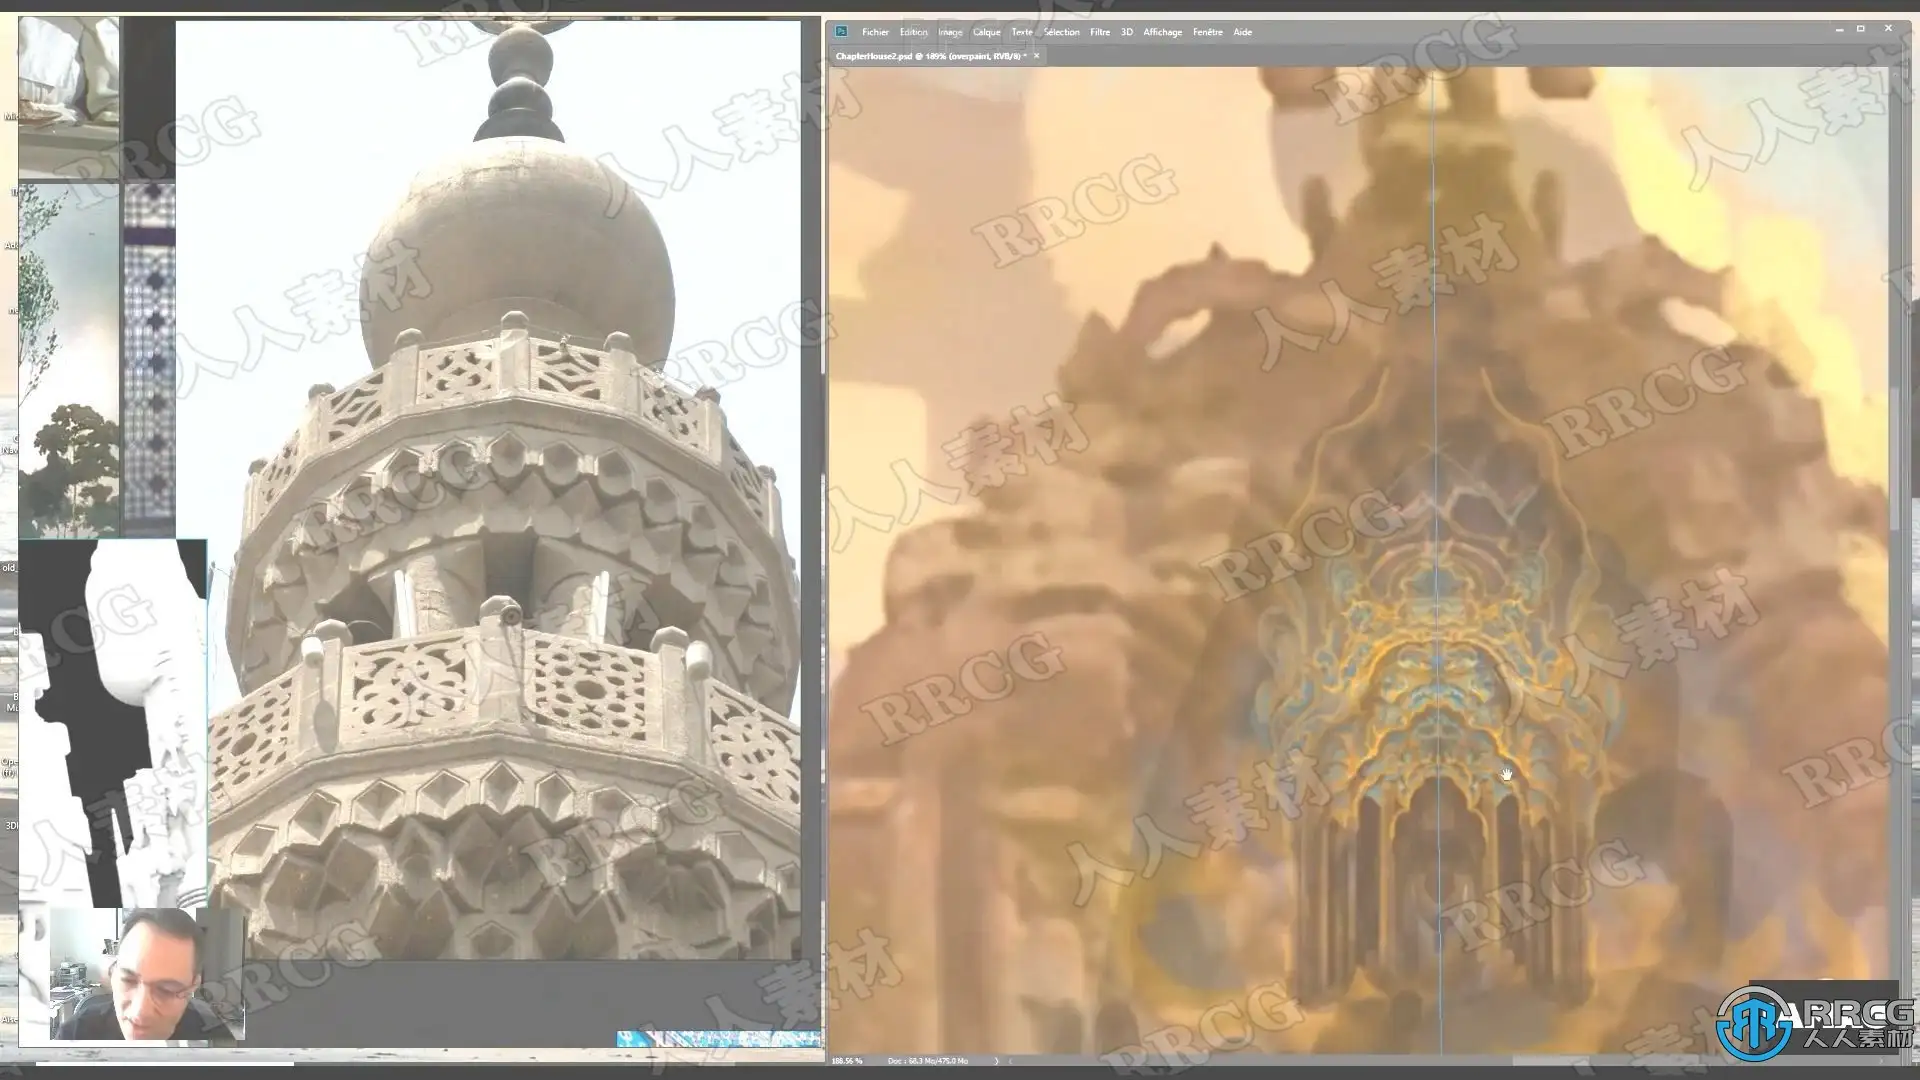Select the ChapterHouse2.psd document tab
The image size is (1920, 1080).
[x=930, y=56]
